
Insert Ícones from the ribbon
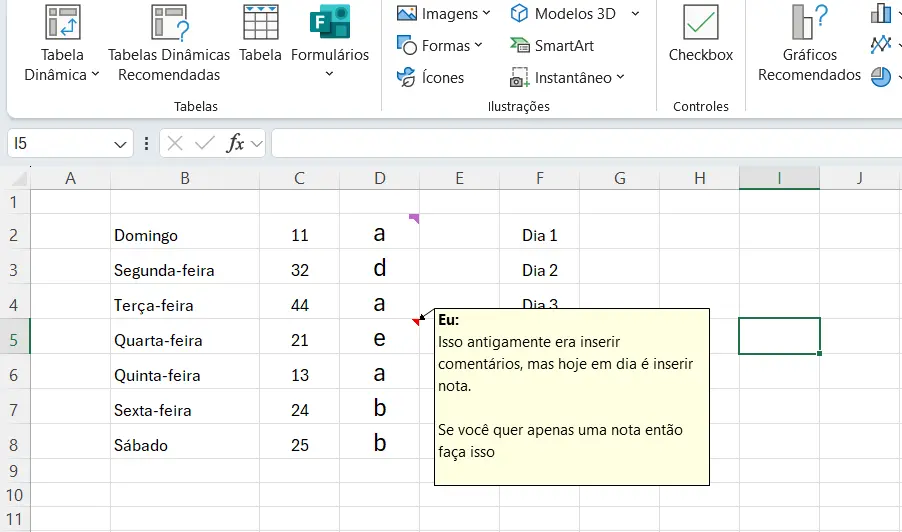click(430, 77)
